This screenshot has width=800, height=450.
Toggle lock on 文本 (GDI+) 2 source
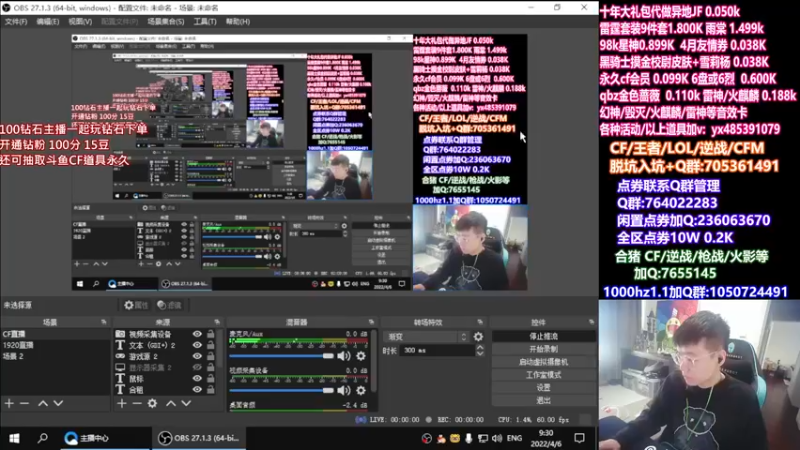tap(210, 345)
